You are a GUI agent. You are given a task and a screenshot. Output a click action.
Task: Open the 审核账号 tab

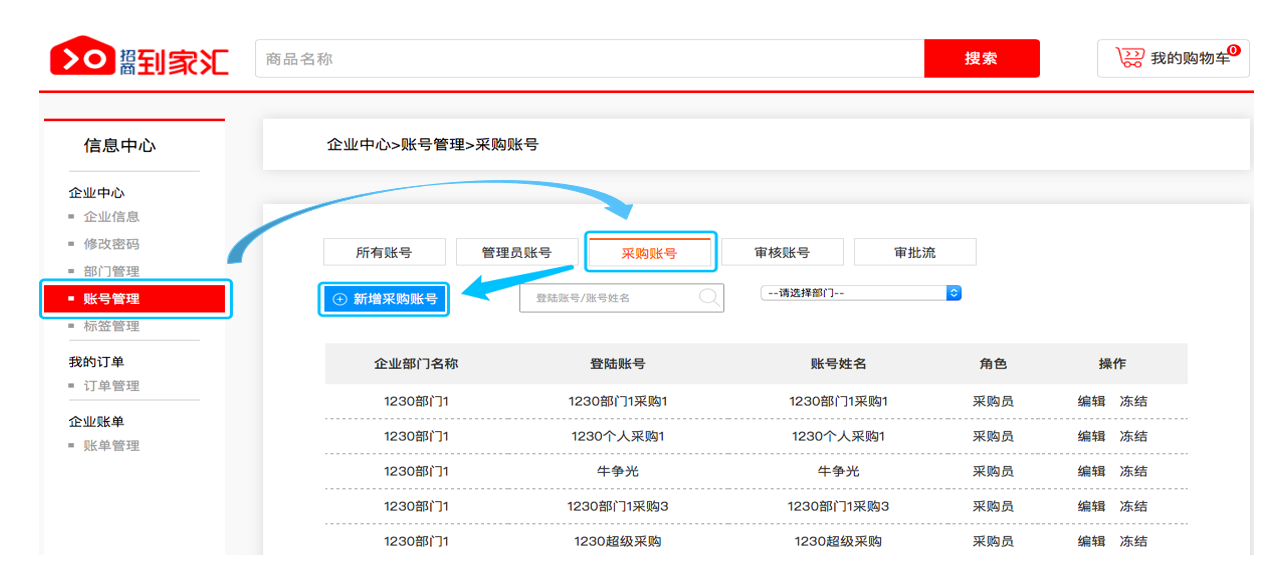point(782,253)
